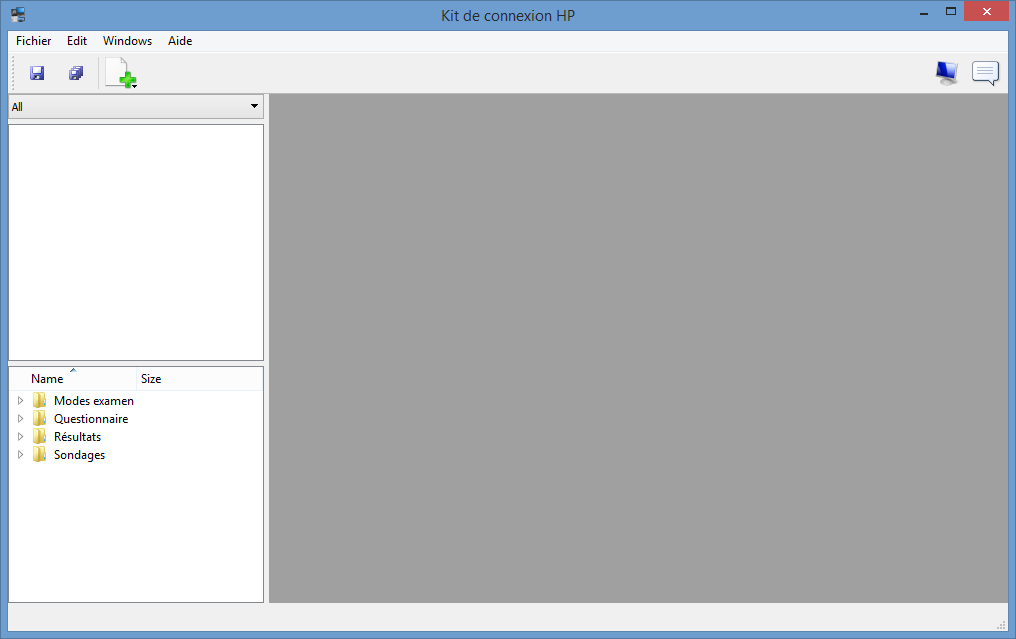Sort by the Name column header
This screenshot has width=1016, height=639.
click(73, 378)
